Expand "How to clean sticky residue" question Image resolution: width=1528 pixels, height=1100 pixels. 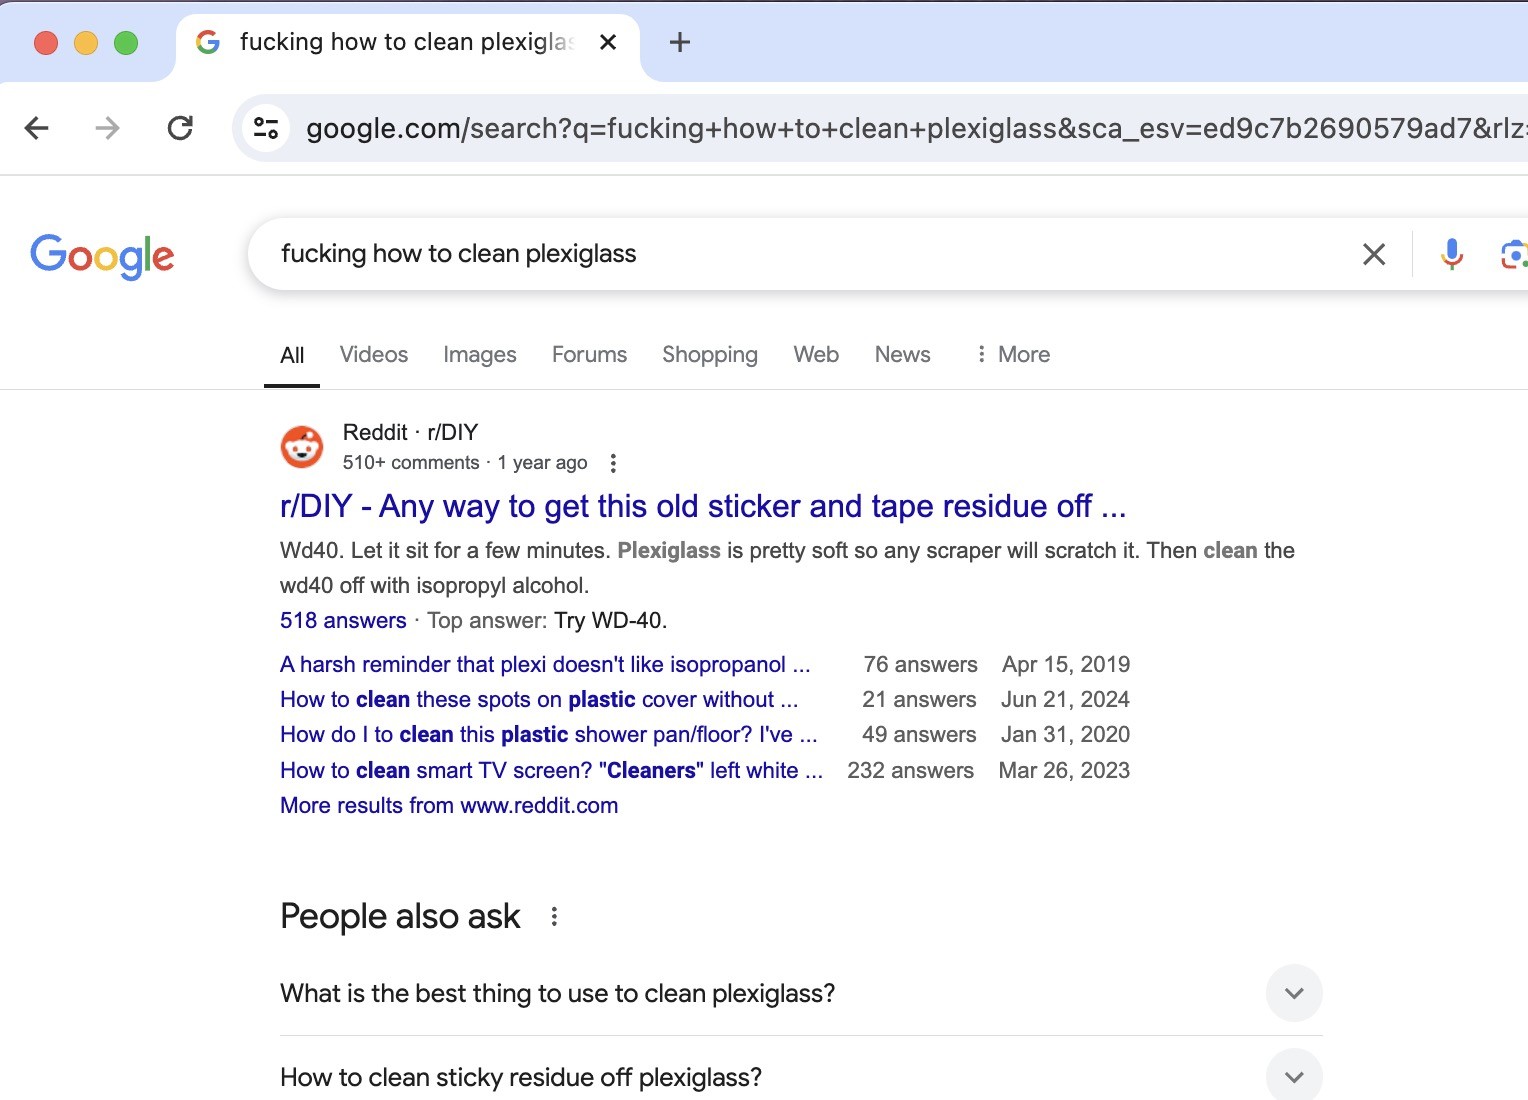(1293, 1077)
